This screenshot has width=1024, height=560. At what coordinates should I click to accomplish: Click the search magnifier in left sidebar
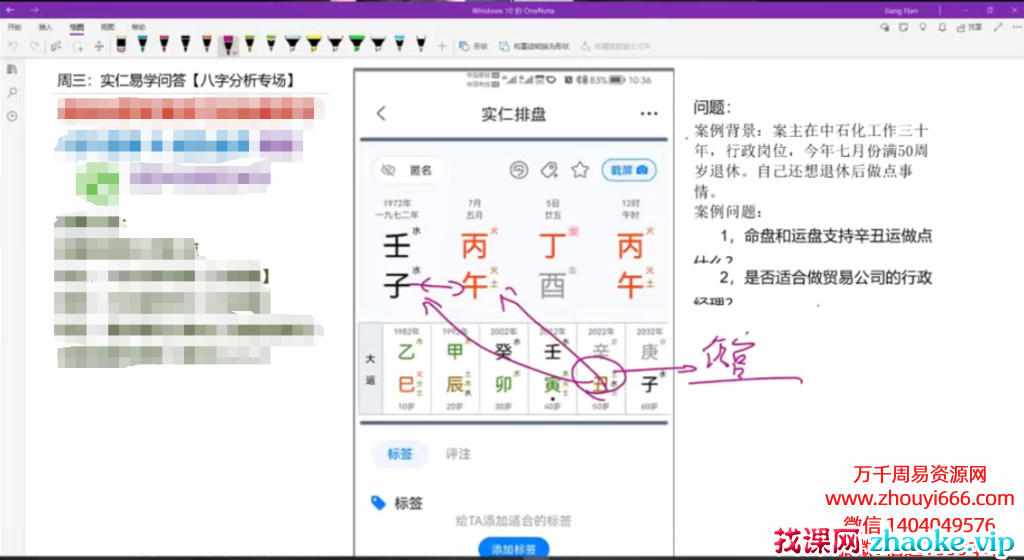(12, 93)
